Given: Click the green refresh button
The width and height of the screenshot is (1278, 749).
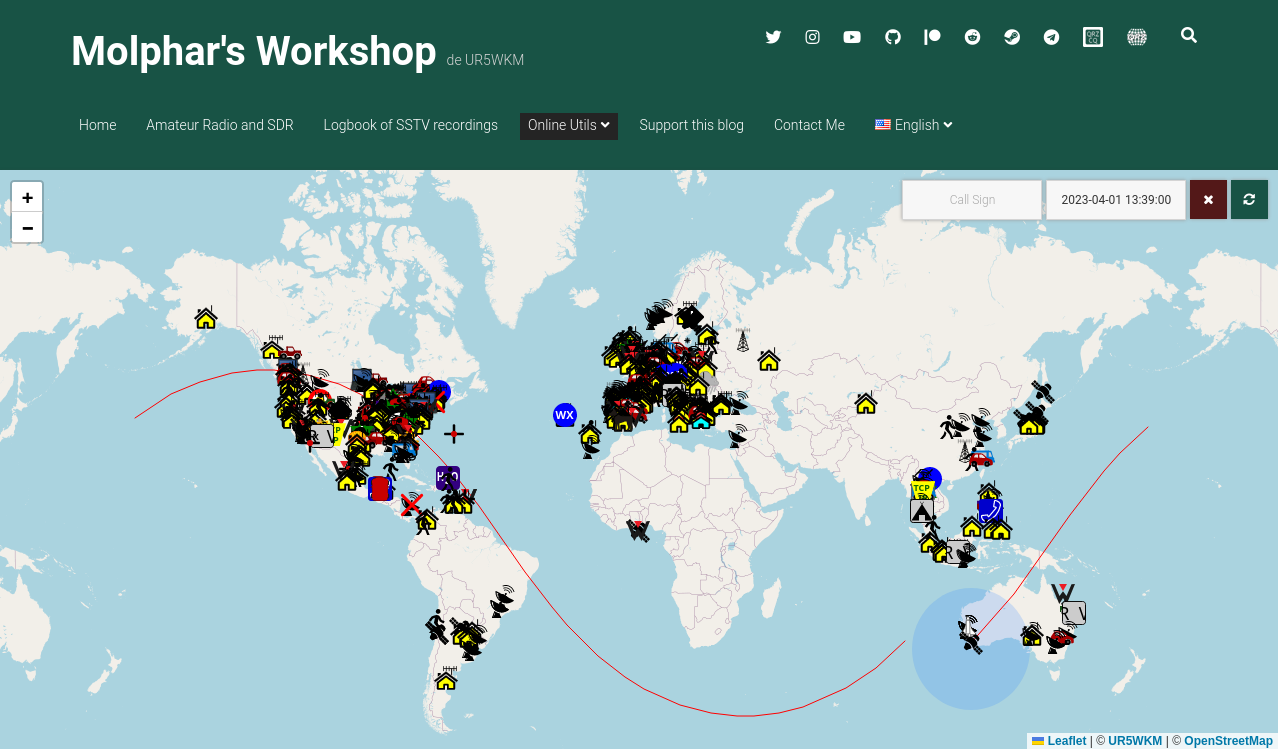Looking at the screenshot, I should coord(1249,200).
